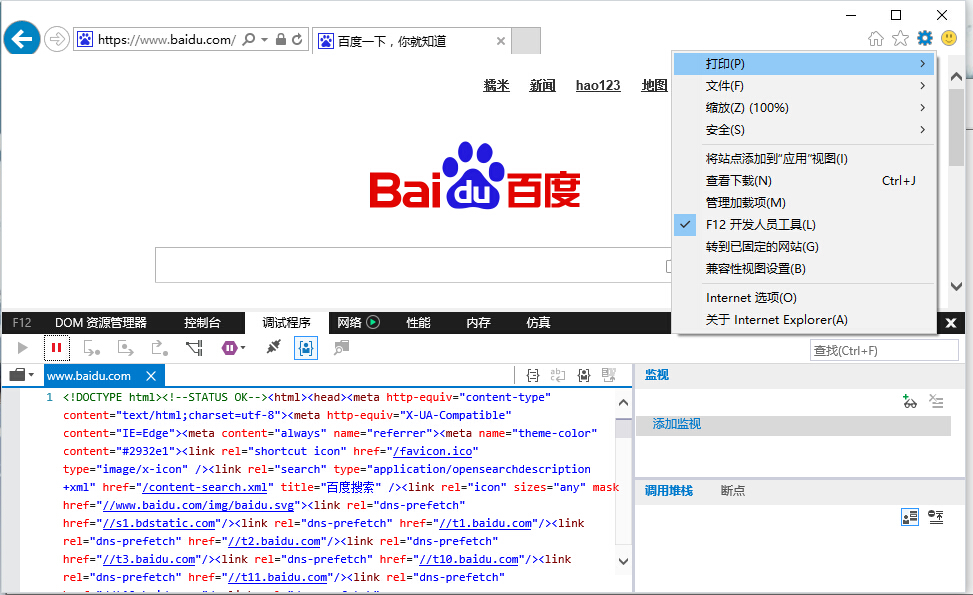973x595 pixels.
Task: Click the 地图 link
Action: (x=654, y=86)
